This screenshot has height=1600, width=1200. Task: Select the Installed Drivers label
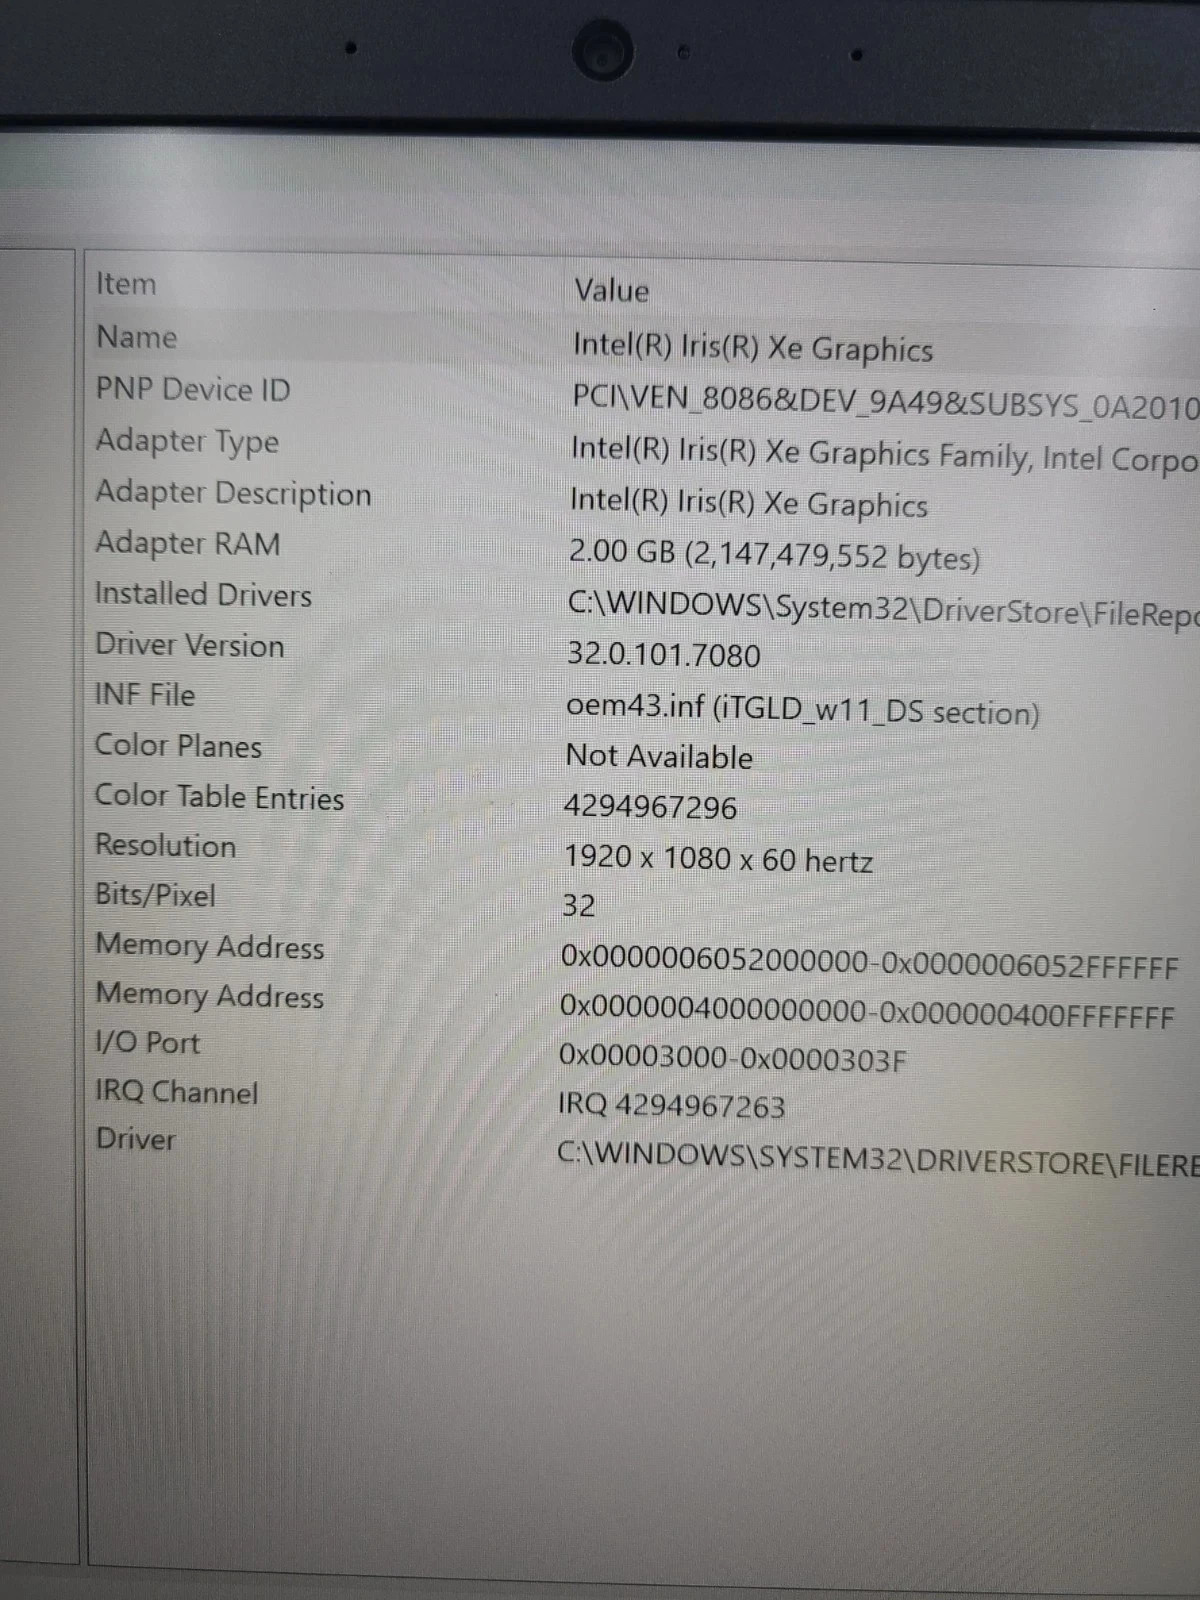coord(203,594)
